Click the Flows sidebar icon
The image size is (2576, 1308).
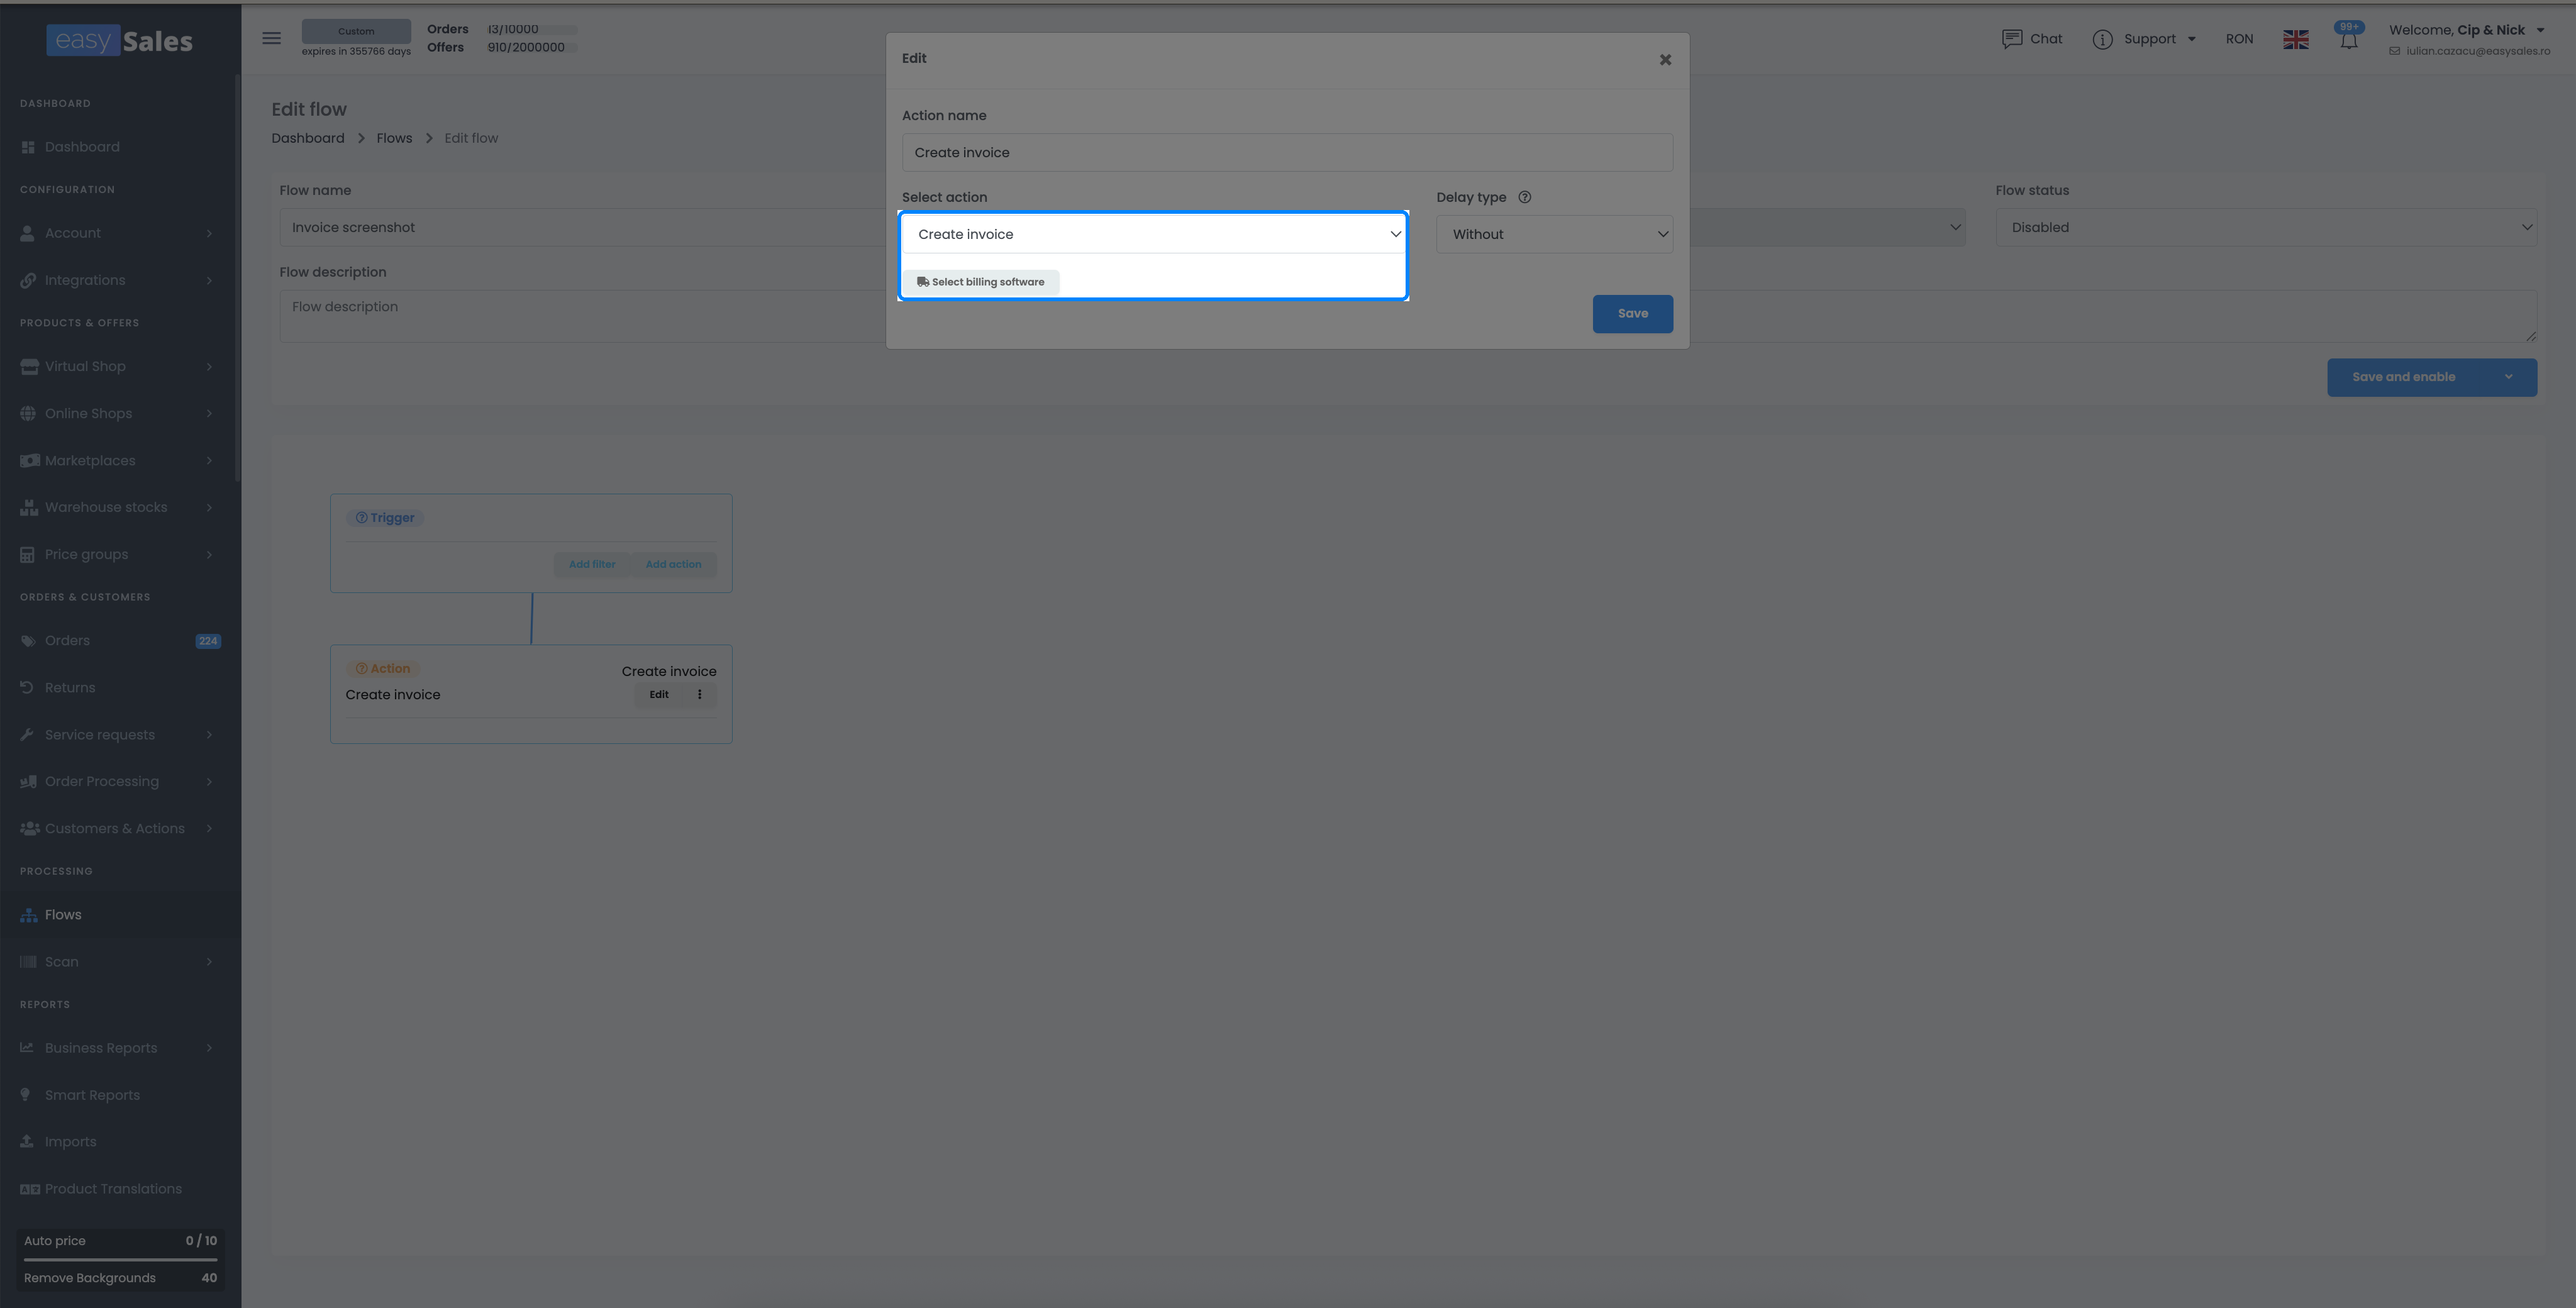click(x=29, y=915)
